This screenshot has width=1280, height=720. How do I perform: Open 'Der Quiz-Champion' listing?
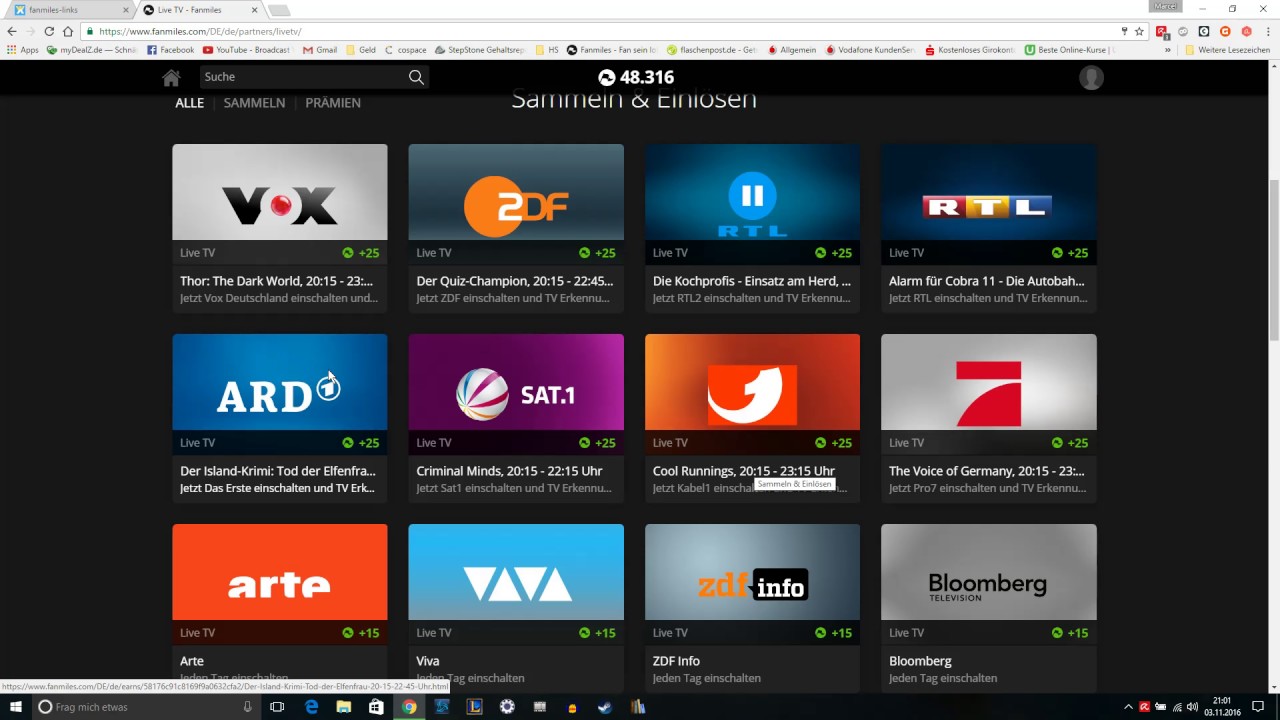pos(515,281)
